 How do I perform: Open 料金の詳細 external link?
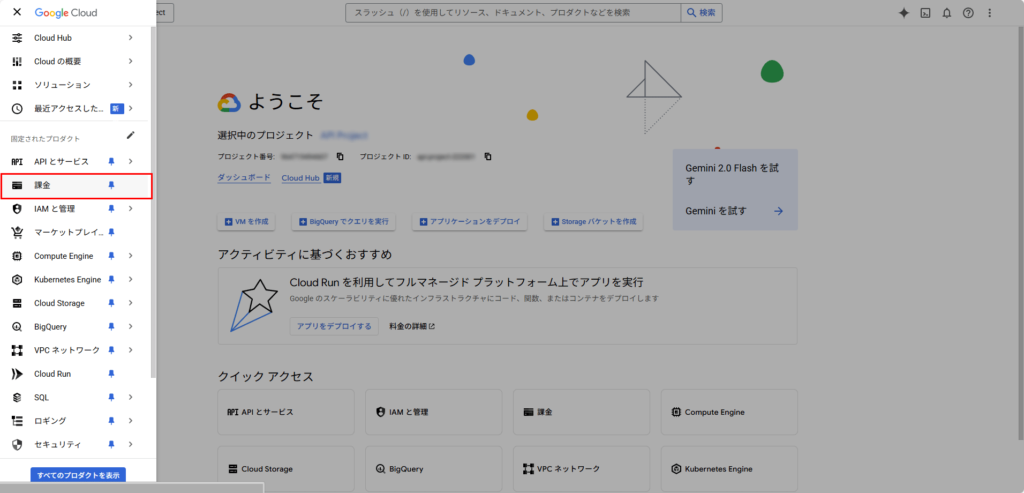411,326
